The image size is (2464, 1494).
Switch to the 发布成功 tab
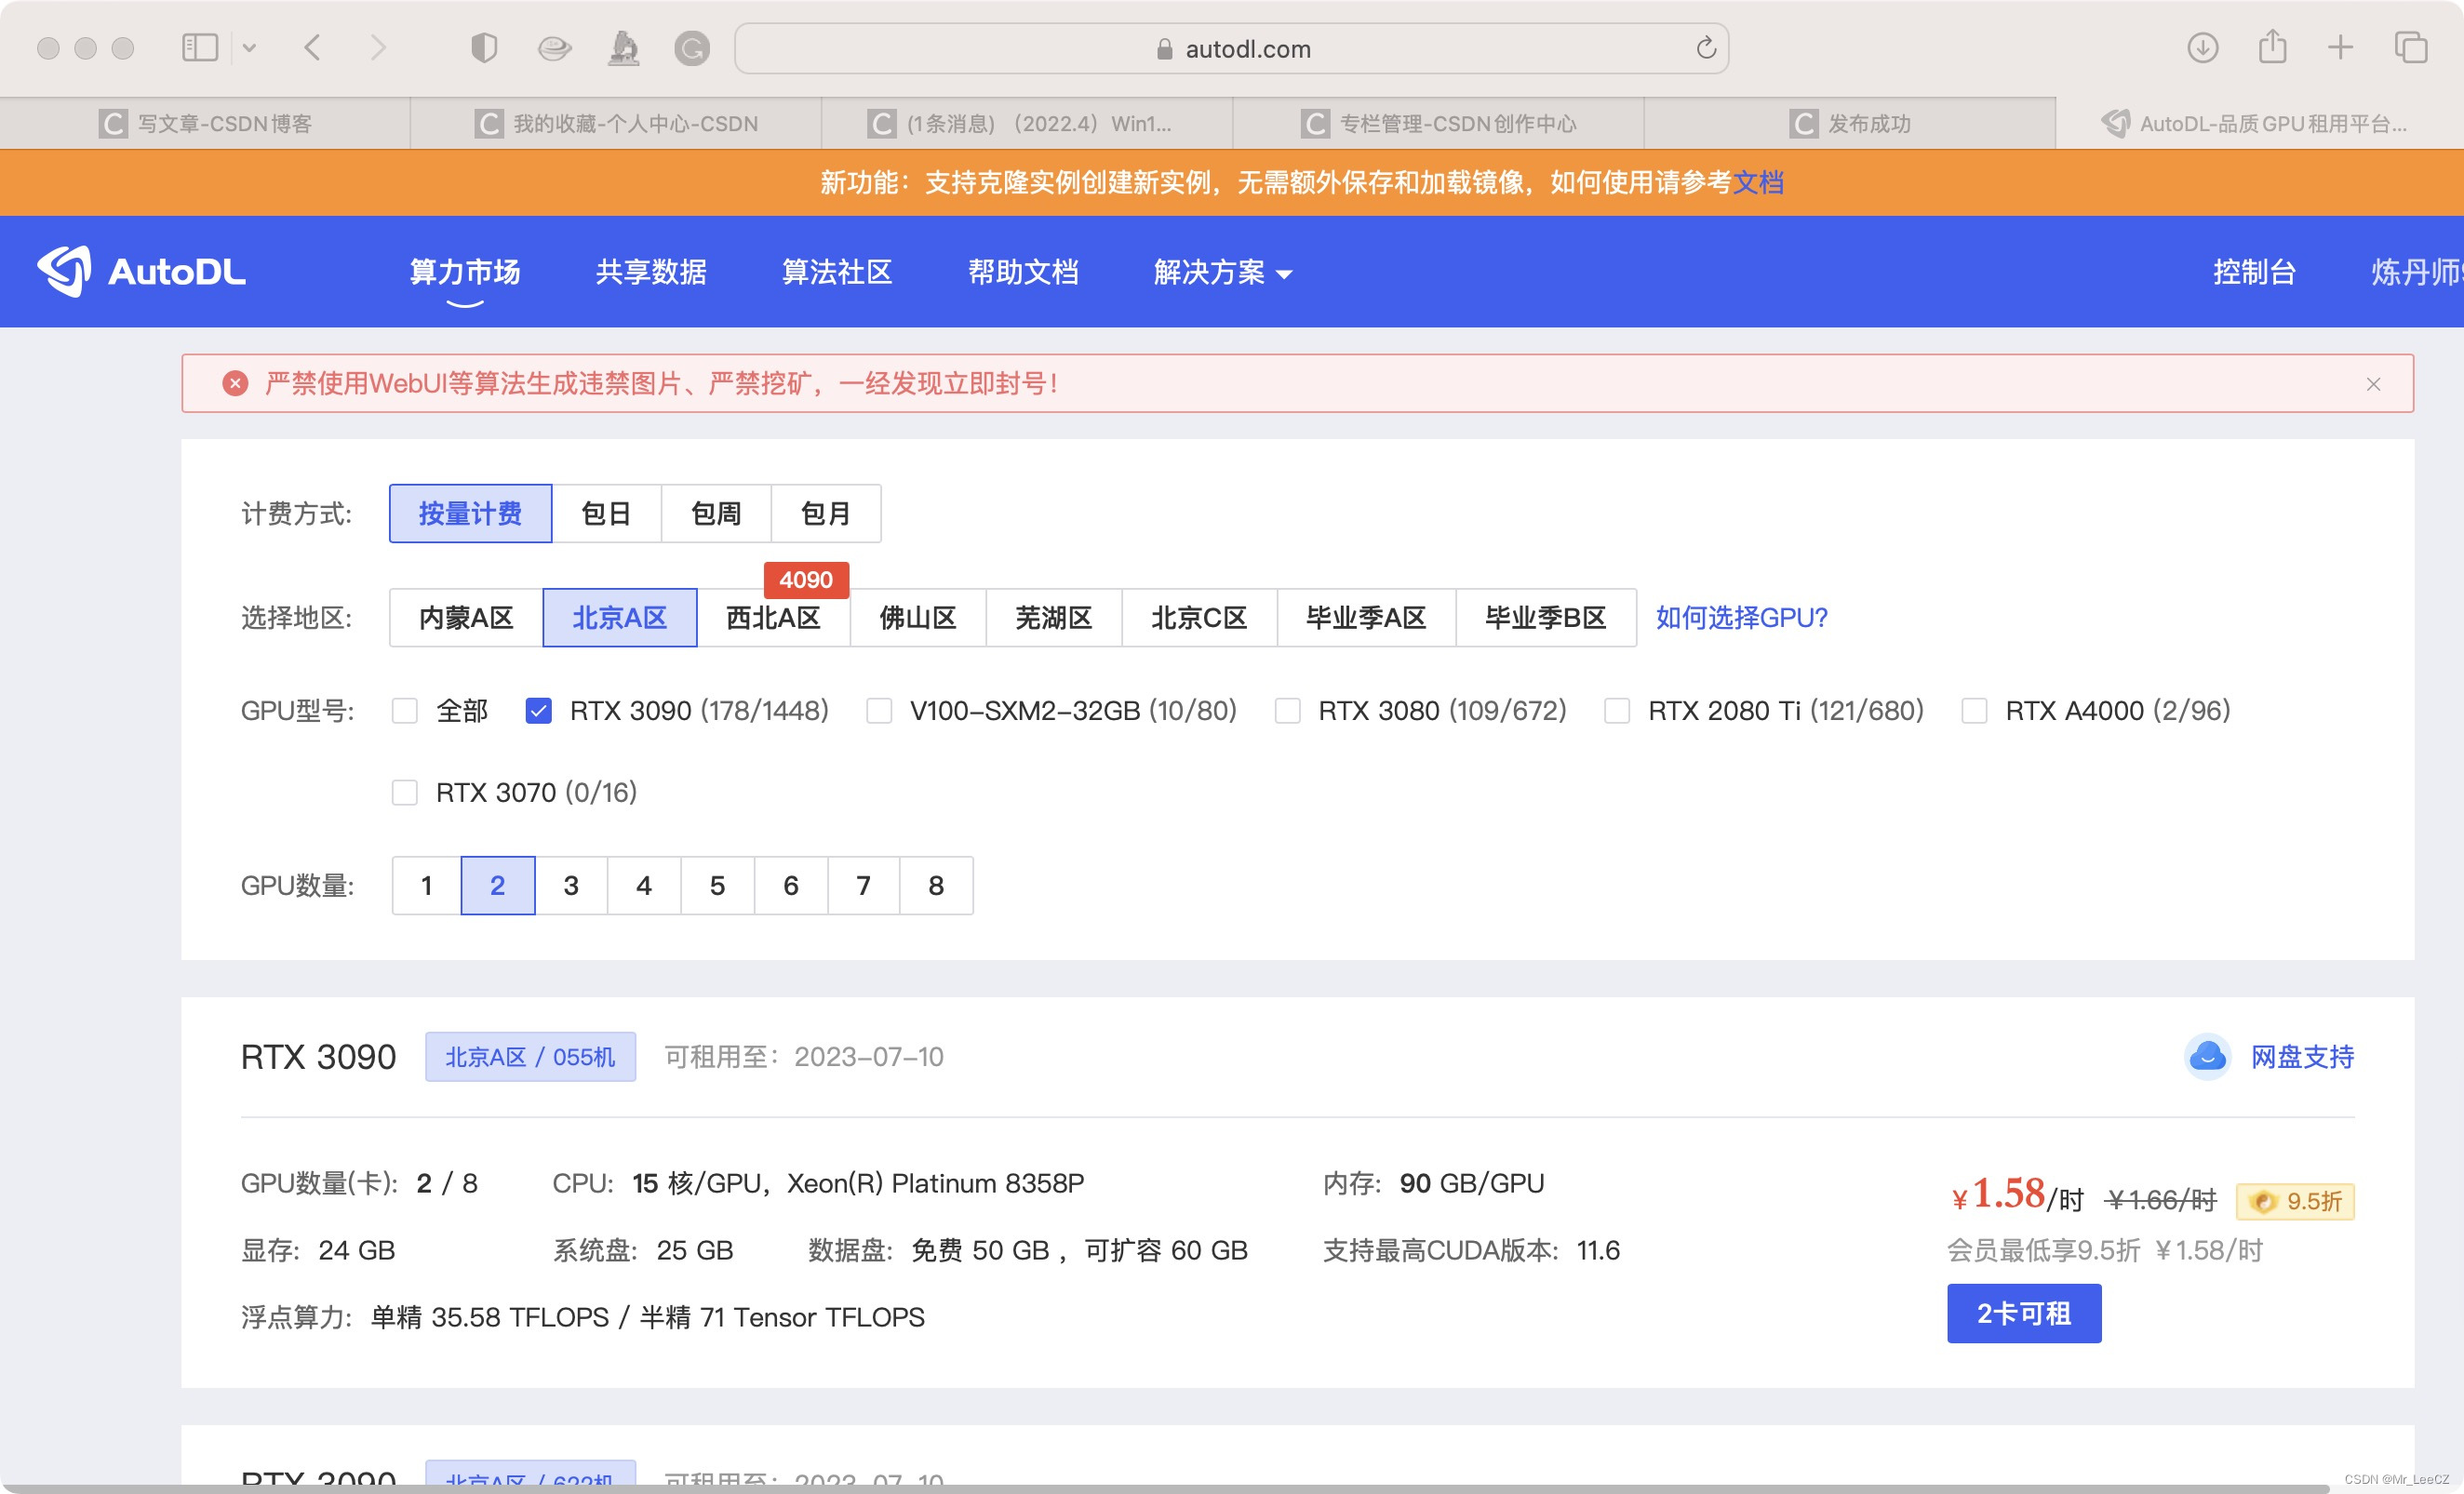click(1849, 123)
